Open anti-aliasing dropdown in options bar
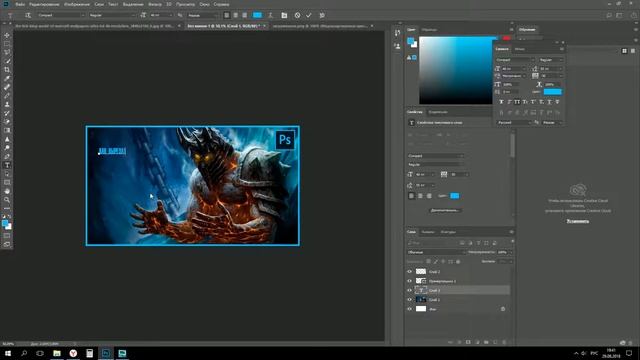Screen dimensions: 640x360 click(x=202, y=15)
